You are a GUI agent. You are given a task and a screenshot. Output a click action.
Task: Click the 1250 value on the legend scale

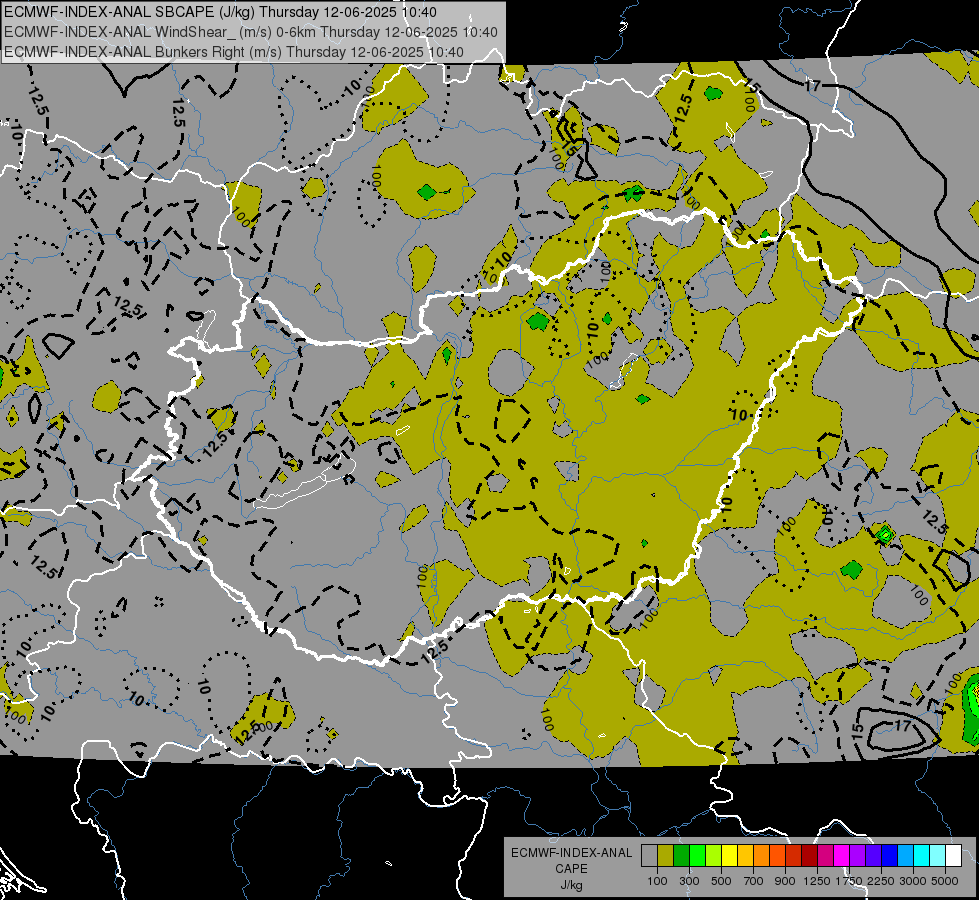tap(817, 881)
